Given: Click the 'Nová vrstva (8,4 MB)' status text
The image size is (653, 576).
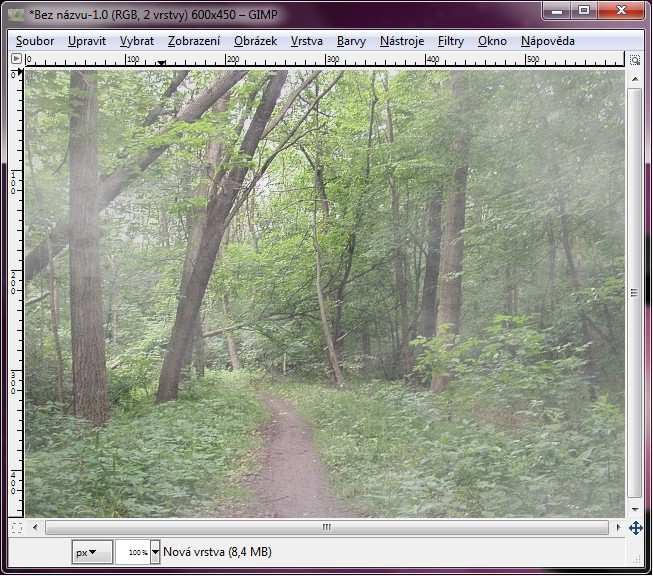Looking at the screenshot, I should 217,552.
